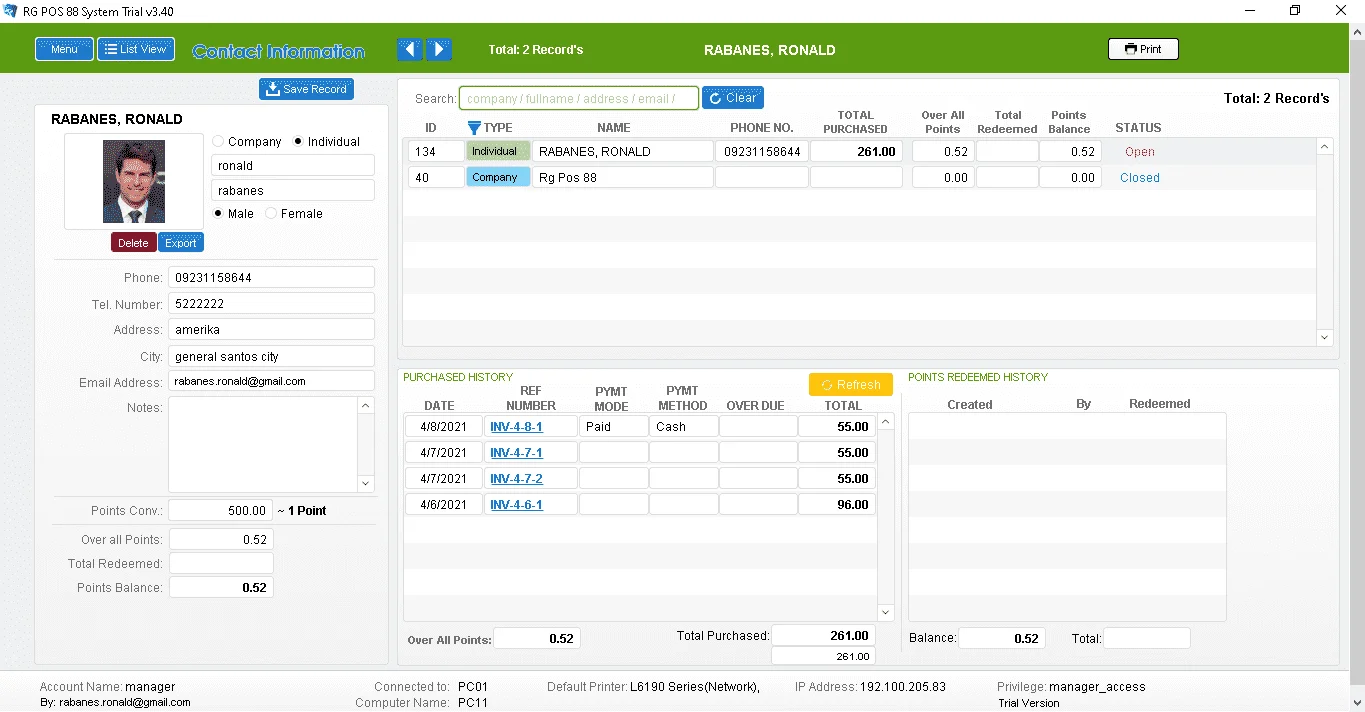Edit the Phone field

(x=272, y=278)
